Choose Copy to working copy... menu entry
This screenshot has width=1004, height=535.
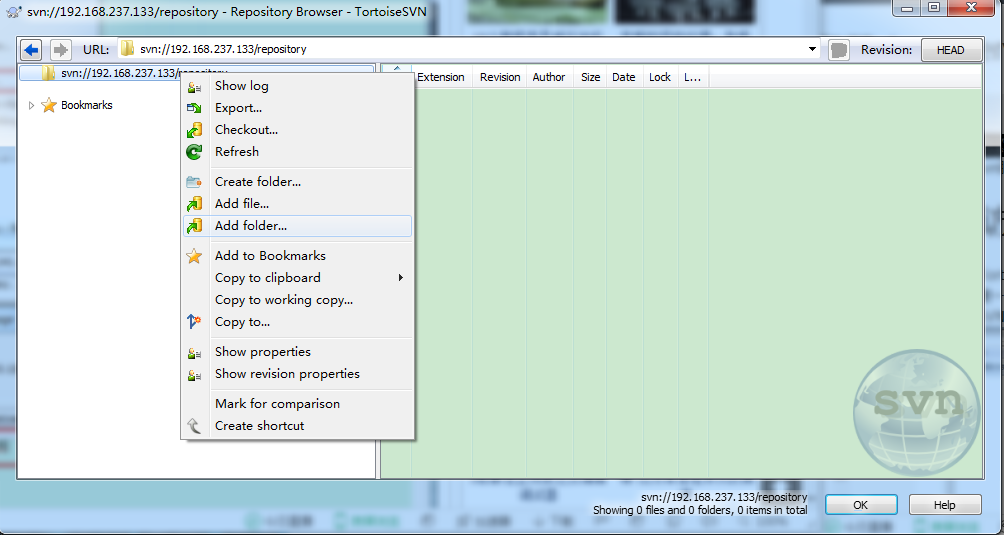(298, 299)
